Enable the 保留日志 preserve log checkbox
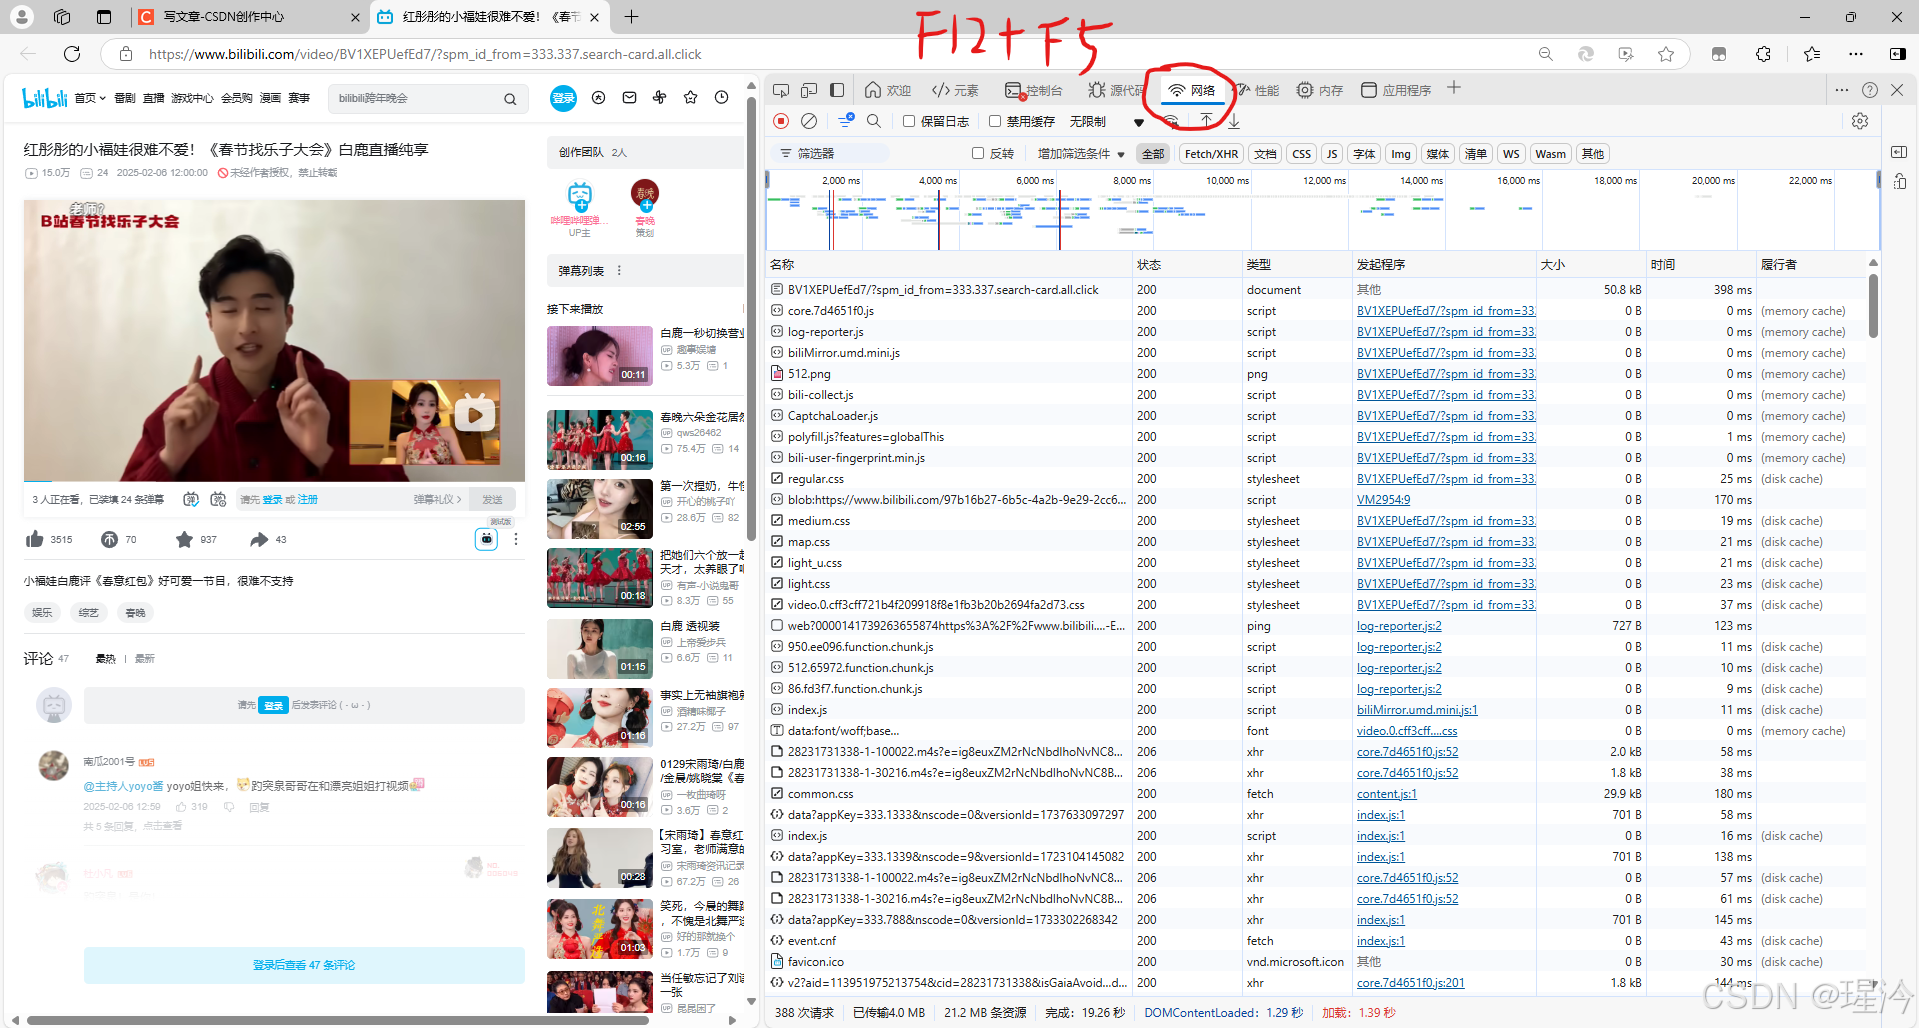The height and width of the screenshot is (1028, 1919). [x=908, y=121]
